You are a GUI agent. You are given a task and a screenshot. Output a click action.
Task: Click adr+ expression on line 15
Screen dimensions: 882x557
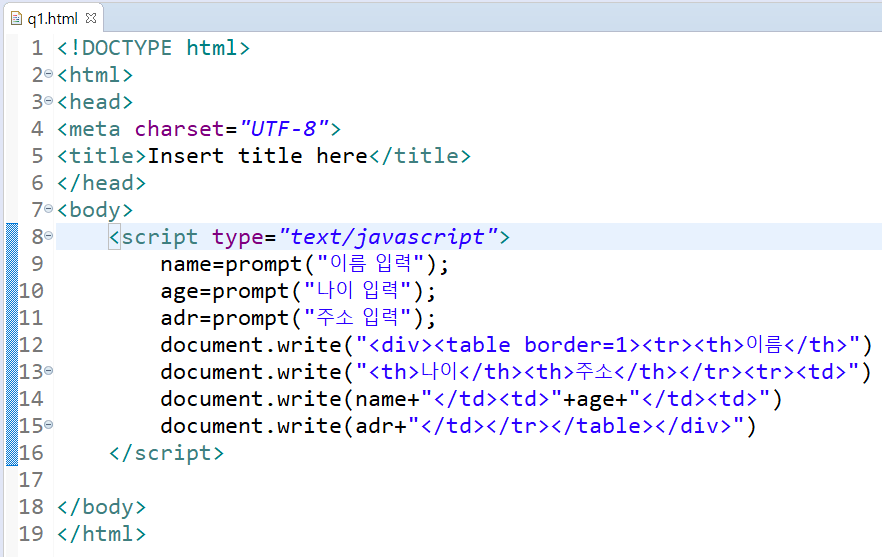pos(381,426)
